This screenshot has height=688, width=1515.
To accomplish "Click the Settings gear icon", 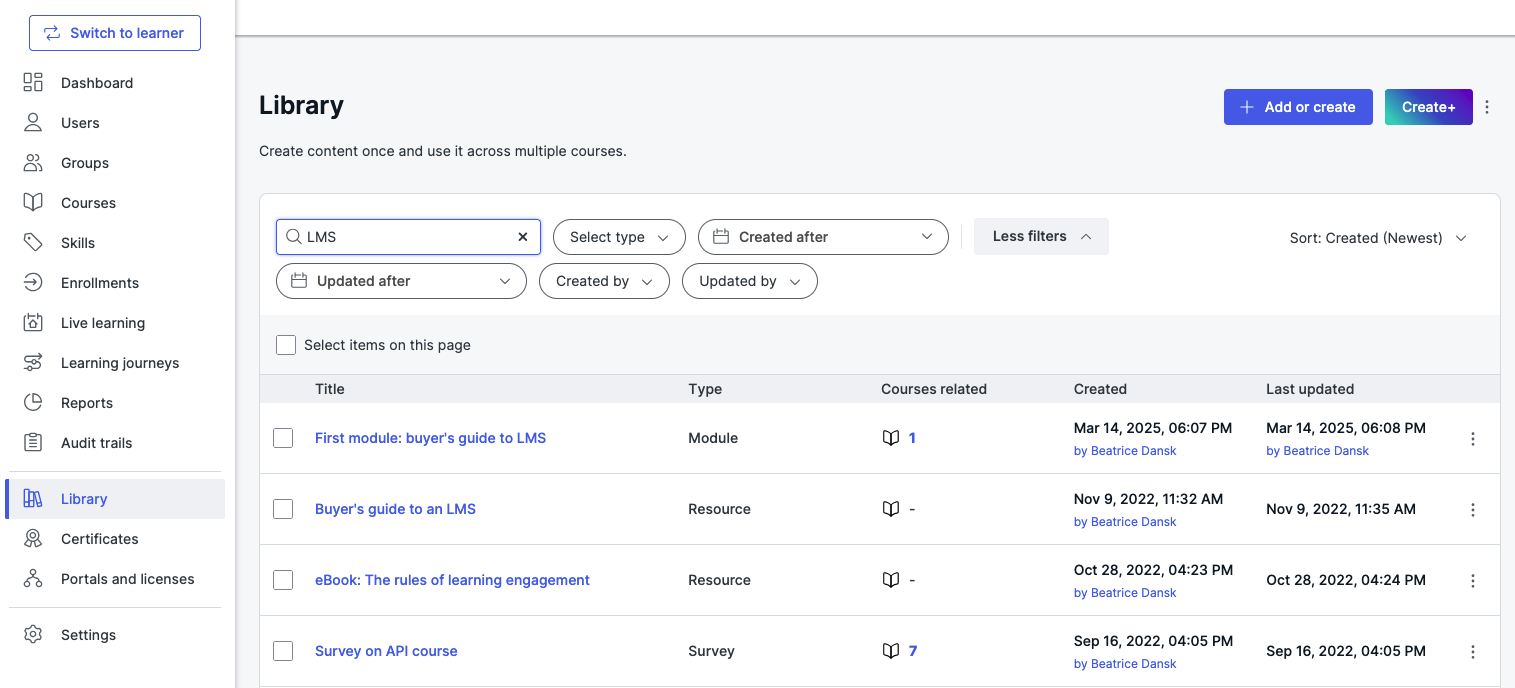I will [33, 634].
